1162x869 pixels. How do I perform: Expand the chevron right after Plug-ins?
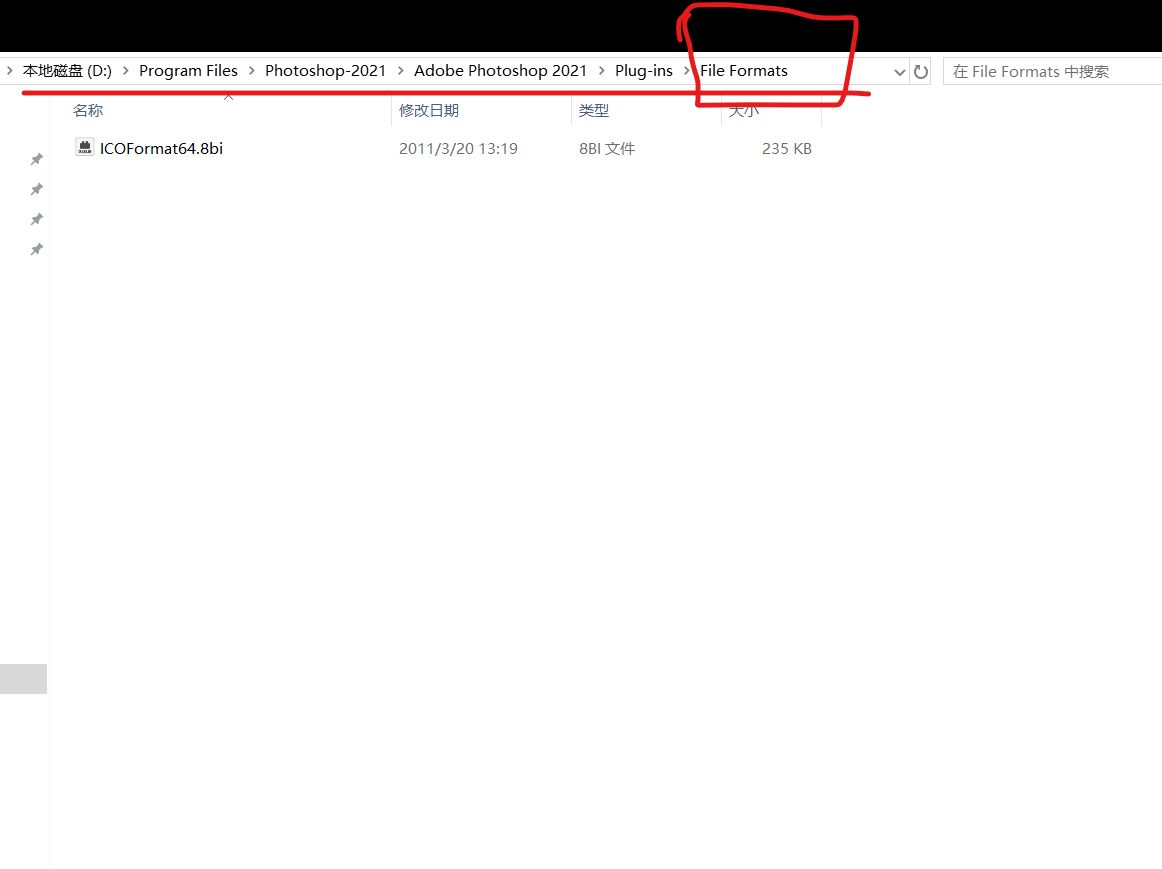click(687, 71)
